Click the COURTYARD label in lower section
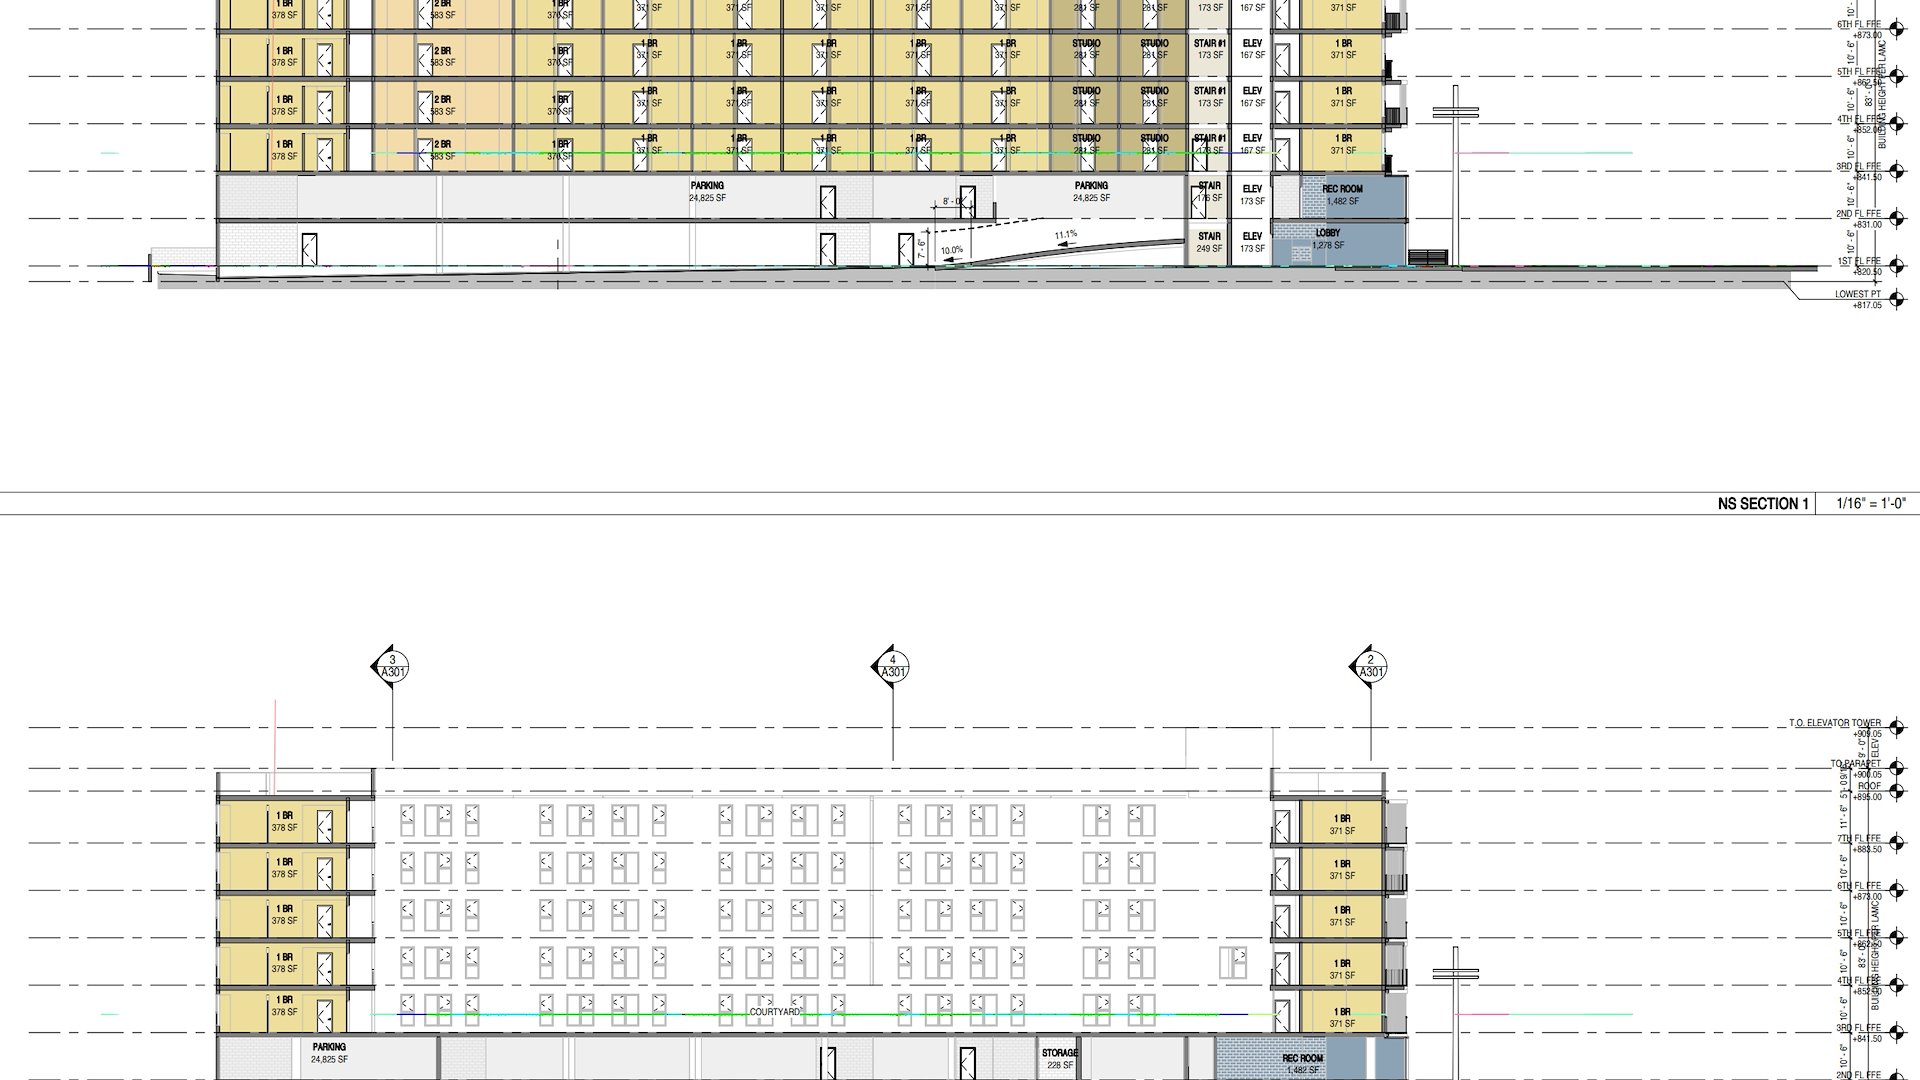Image resolution: width=1920 pixels, height=1080 pixels. (776, 1012)
